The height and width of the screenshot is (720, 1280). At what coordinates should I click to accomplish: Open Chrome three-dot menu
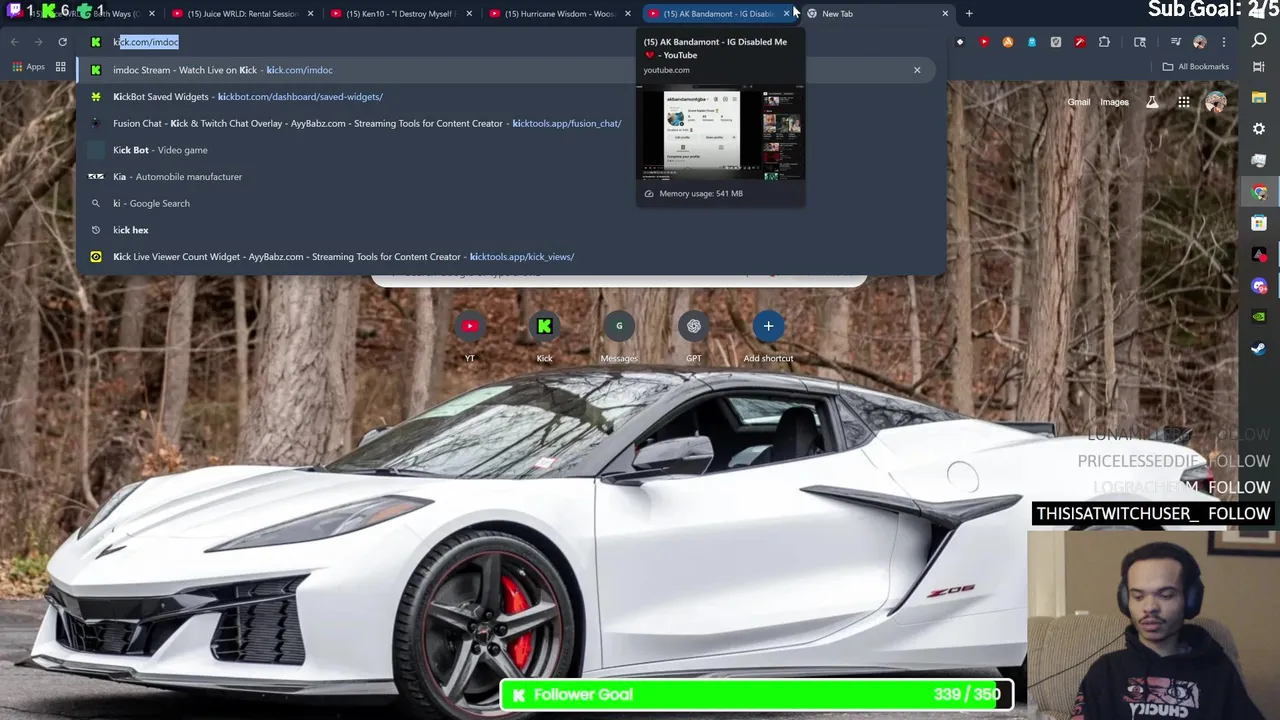tap(1223, 42)
